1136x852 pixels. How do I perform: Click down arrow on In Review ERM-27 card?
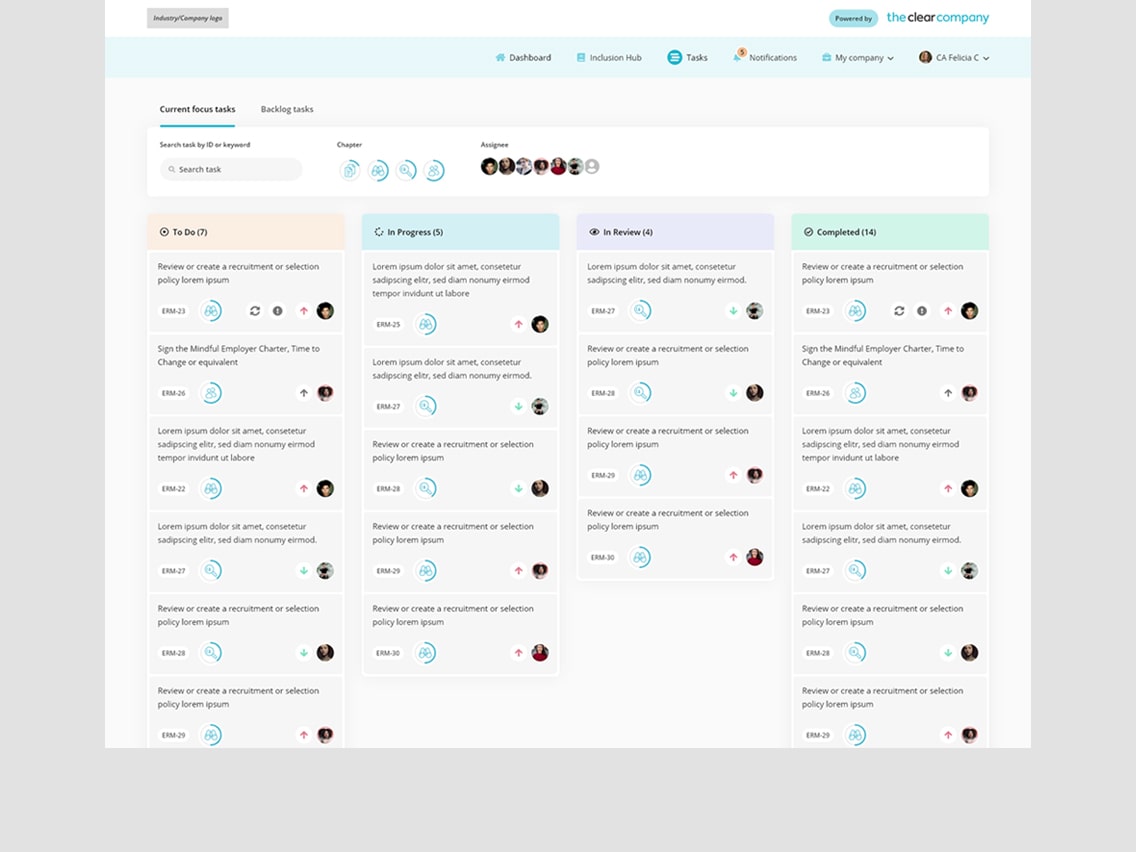coord(733,311)
